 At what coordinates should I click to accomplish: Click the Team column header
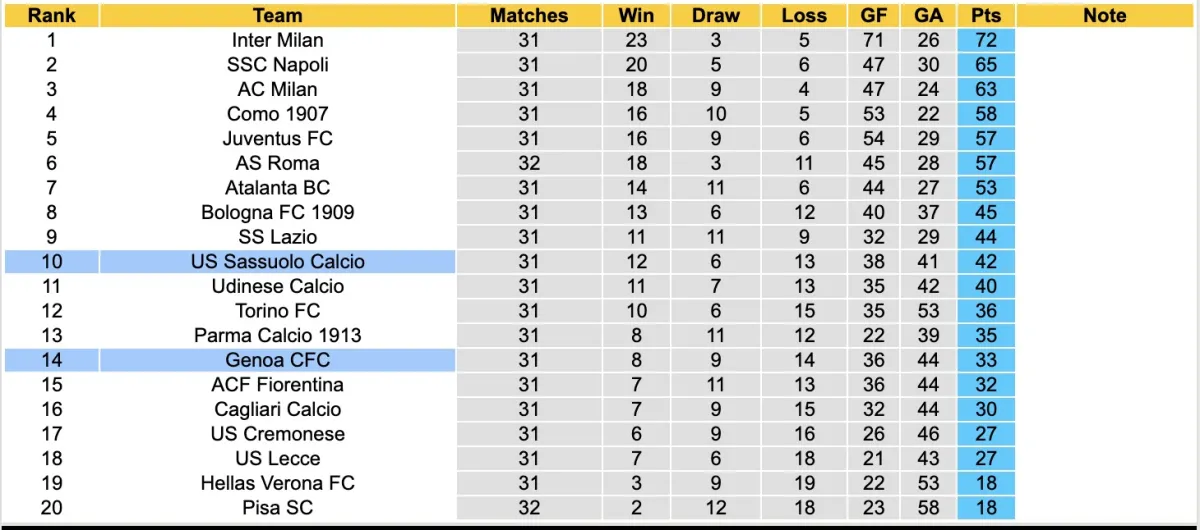point(277,15)
